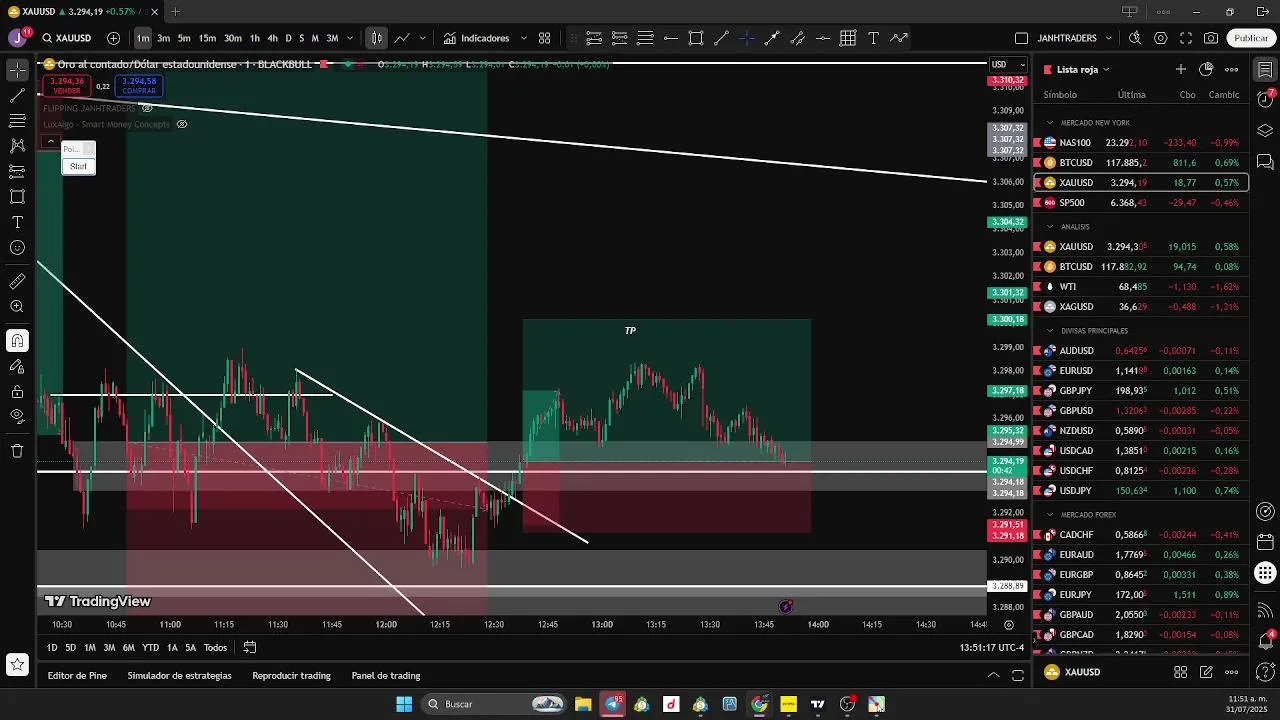Open the Reproducir trading tab
This screenshot has height=720, width=1280.
292,675
